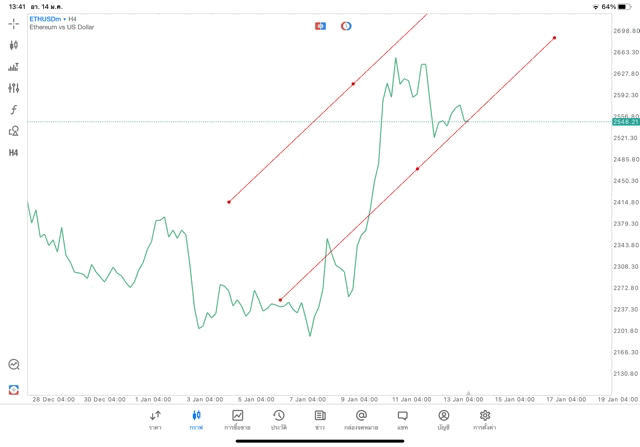Activate the crosshair cursor tool
Viewport: 640px width, 447px height.
coord(14,23)
